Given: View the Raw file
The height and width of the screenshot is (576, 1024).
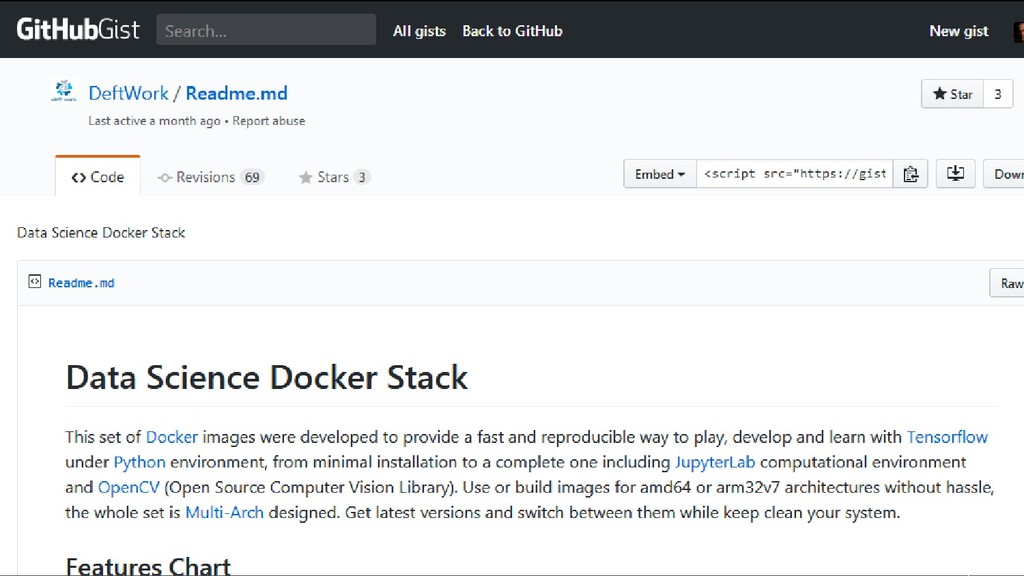Looking at the screenshot, I should click(1008, 283).
